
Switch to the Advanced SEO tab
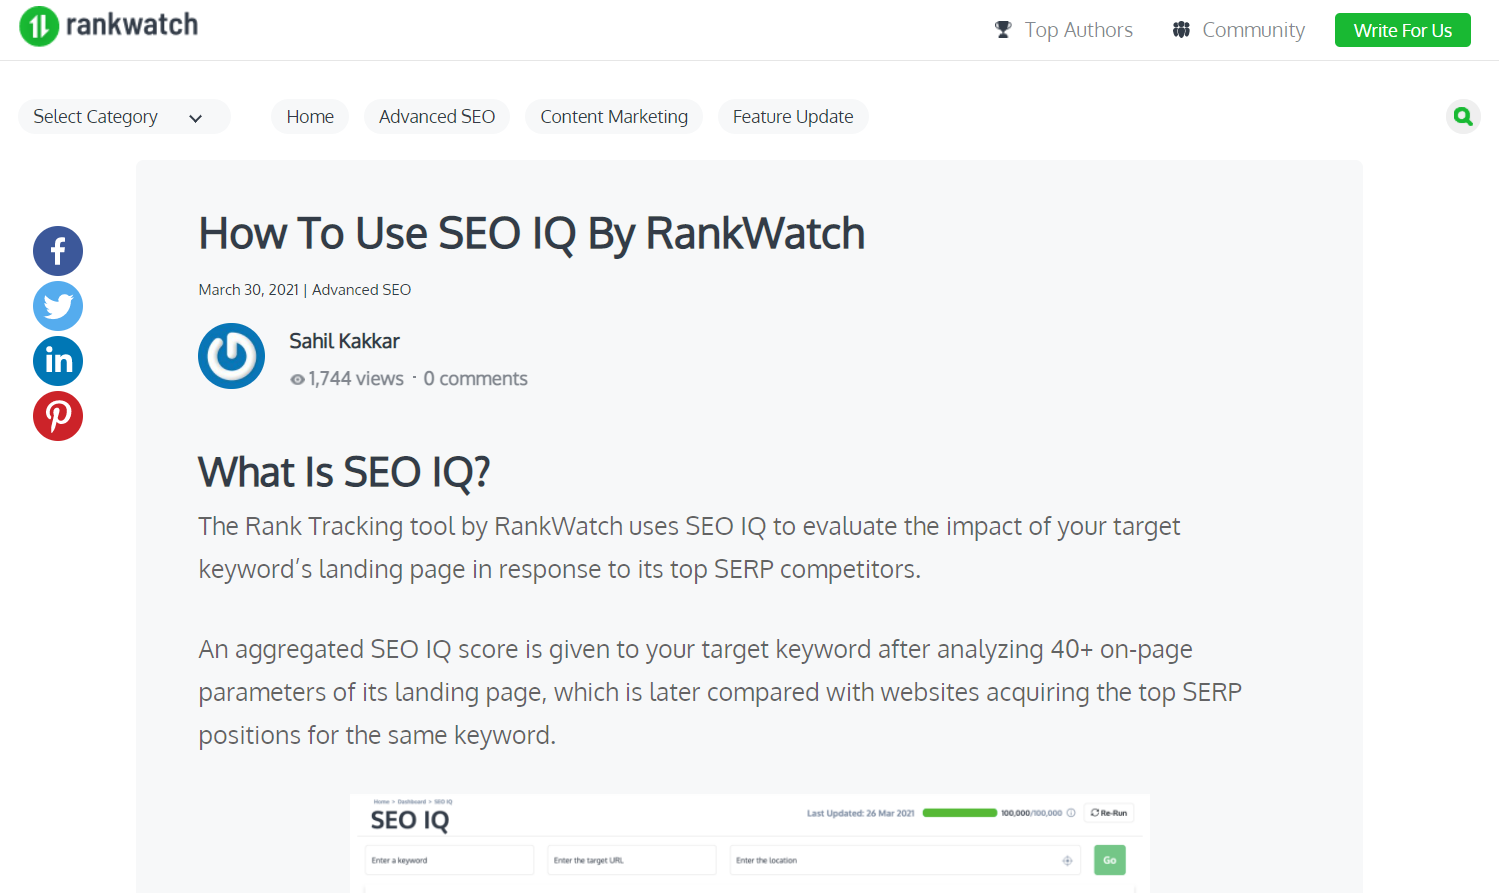(x=437, y=117)
